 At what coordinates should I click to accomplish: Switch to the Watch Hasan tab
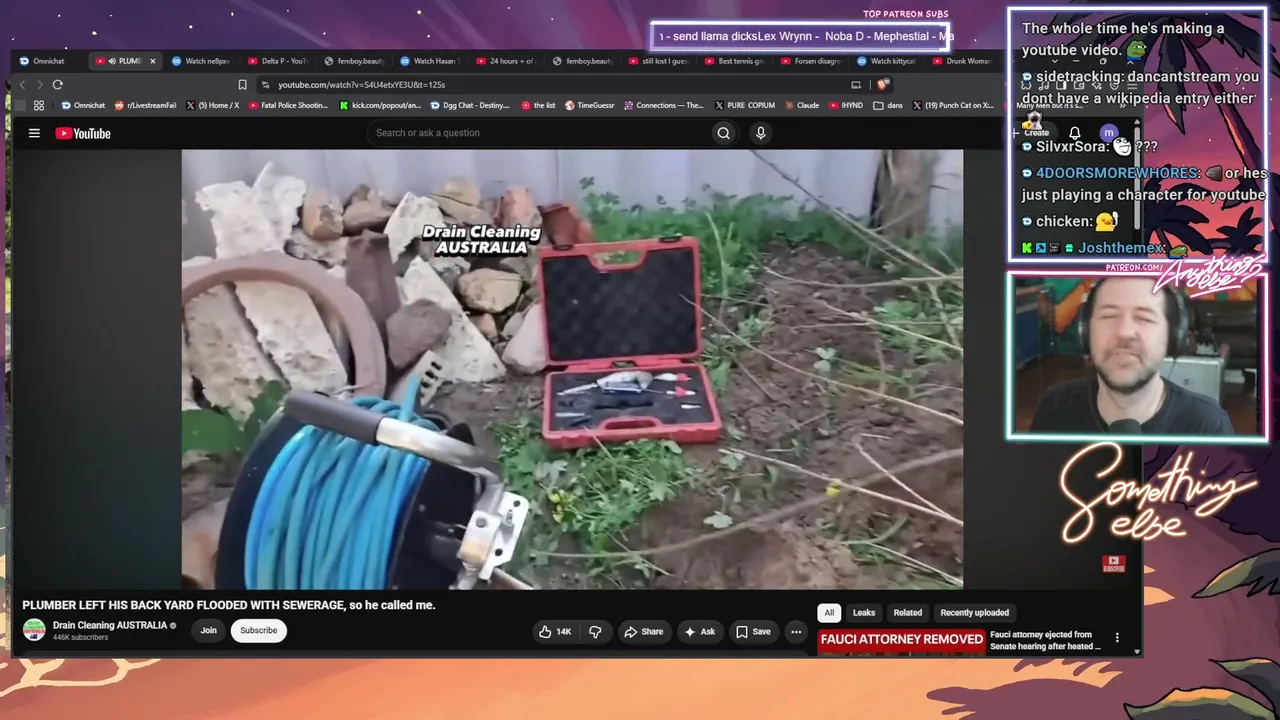pos(430,61)
